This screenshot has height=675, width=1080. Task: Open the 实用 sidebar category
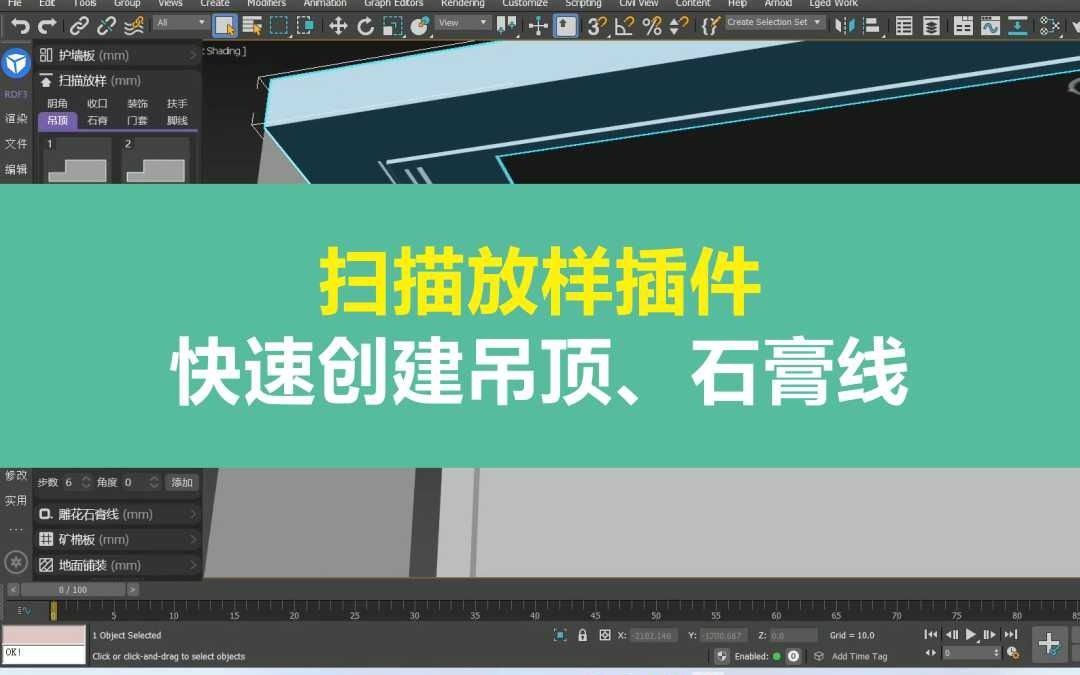(x=16, y=501)
